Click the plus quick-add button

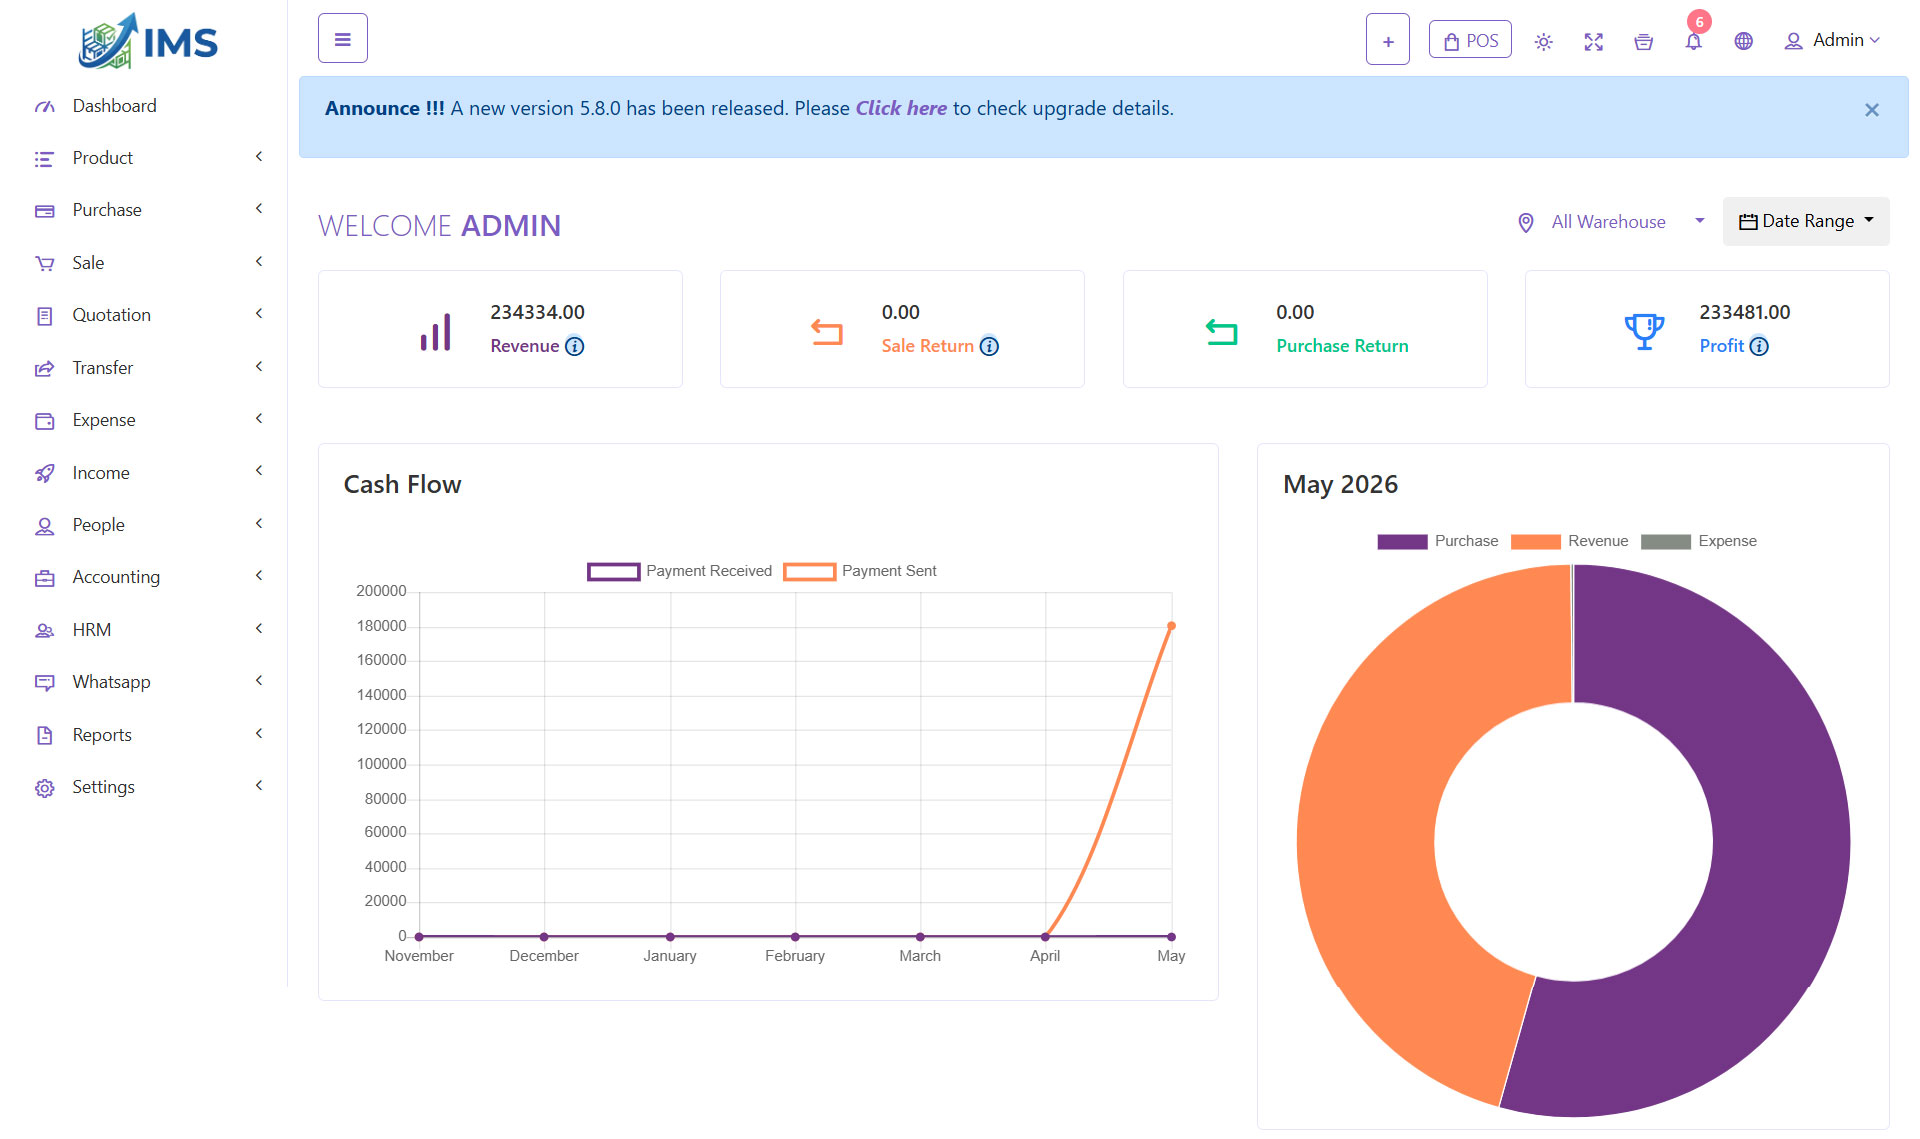click(x=1388, y=40)
